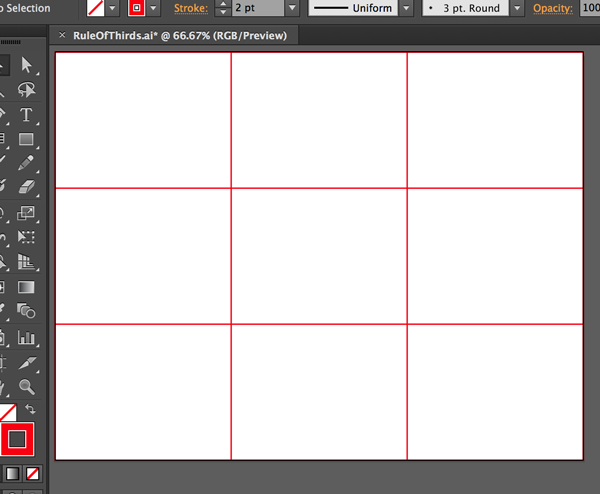
Task: Select the Pencil tool
Action: point(26,163)
